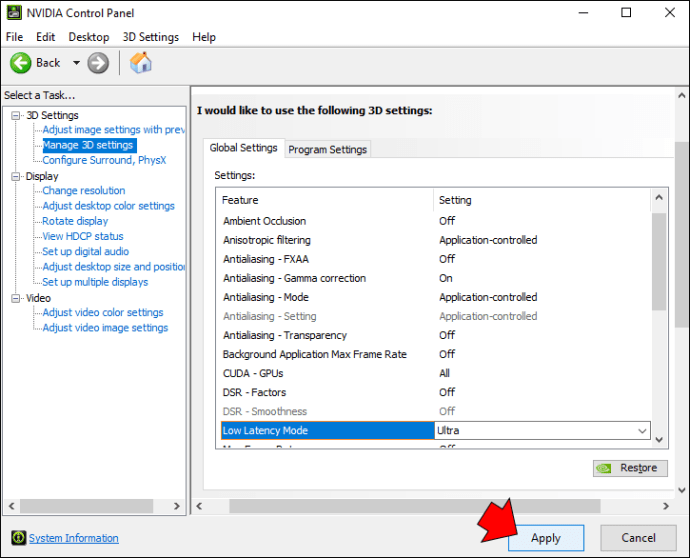
Task: Open Adjust desktop color settings
Action: pos(108,206)
